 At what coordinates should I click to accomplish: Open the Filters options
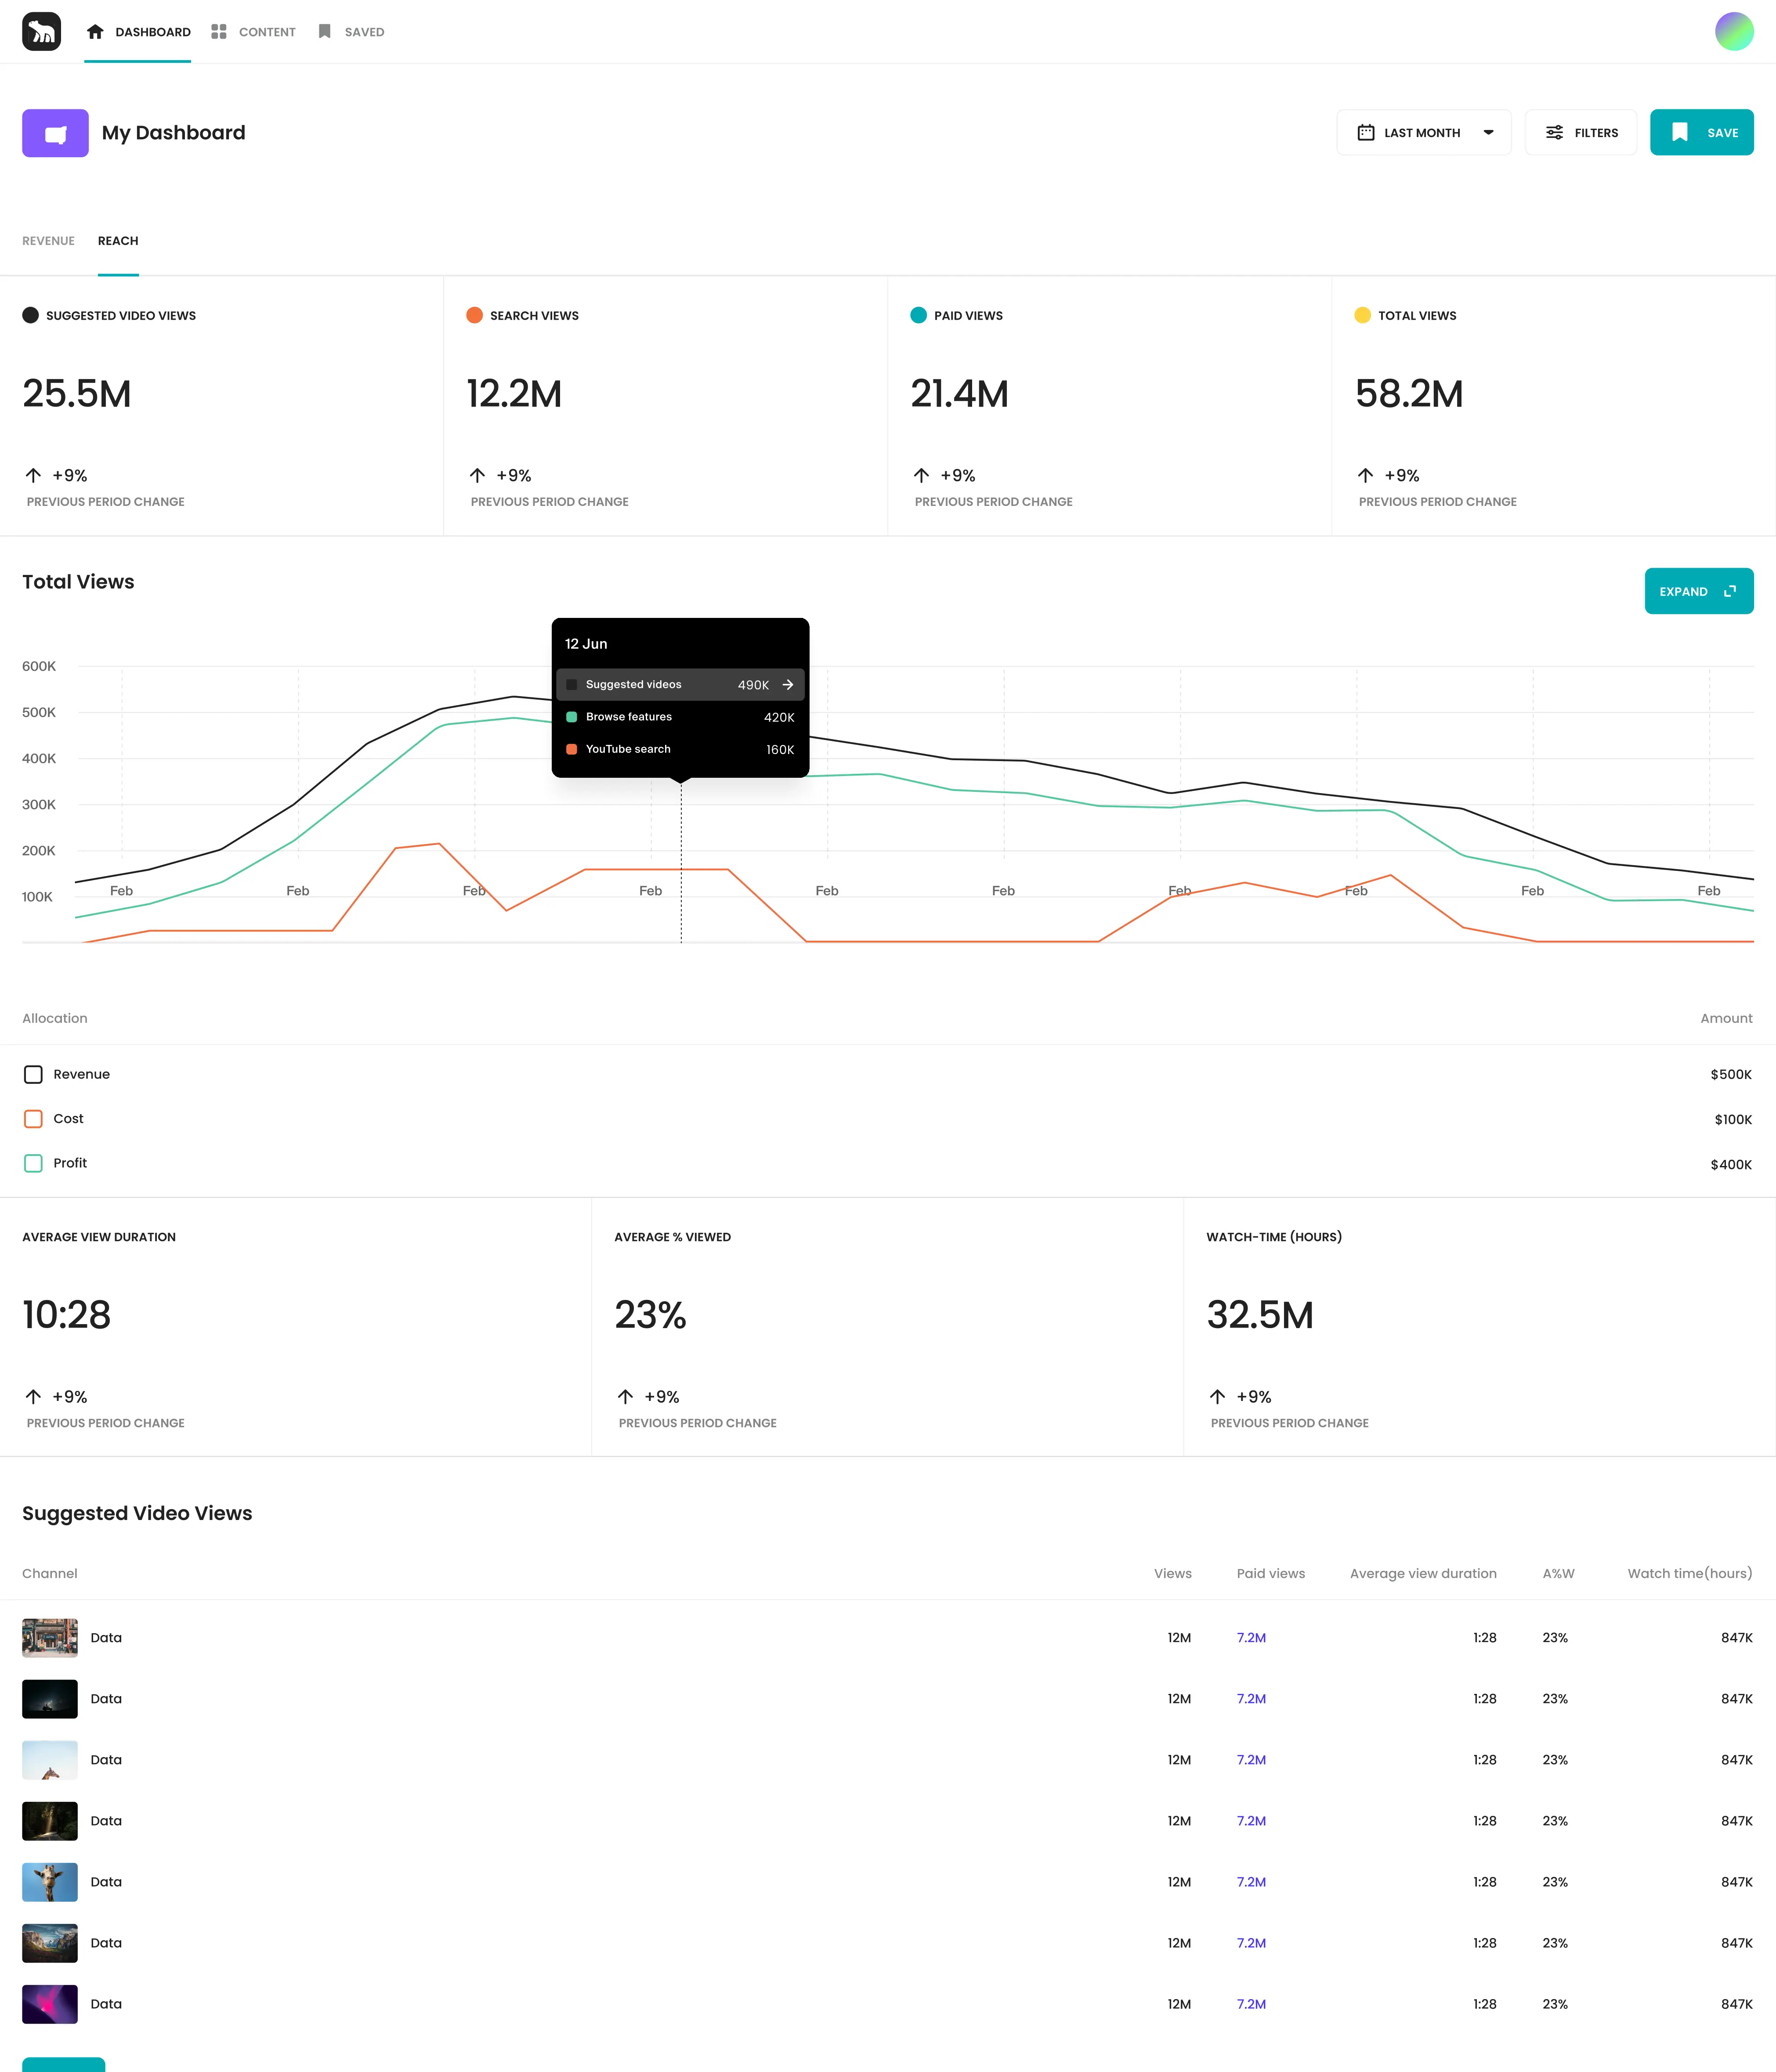[x=1580, y=133]
